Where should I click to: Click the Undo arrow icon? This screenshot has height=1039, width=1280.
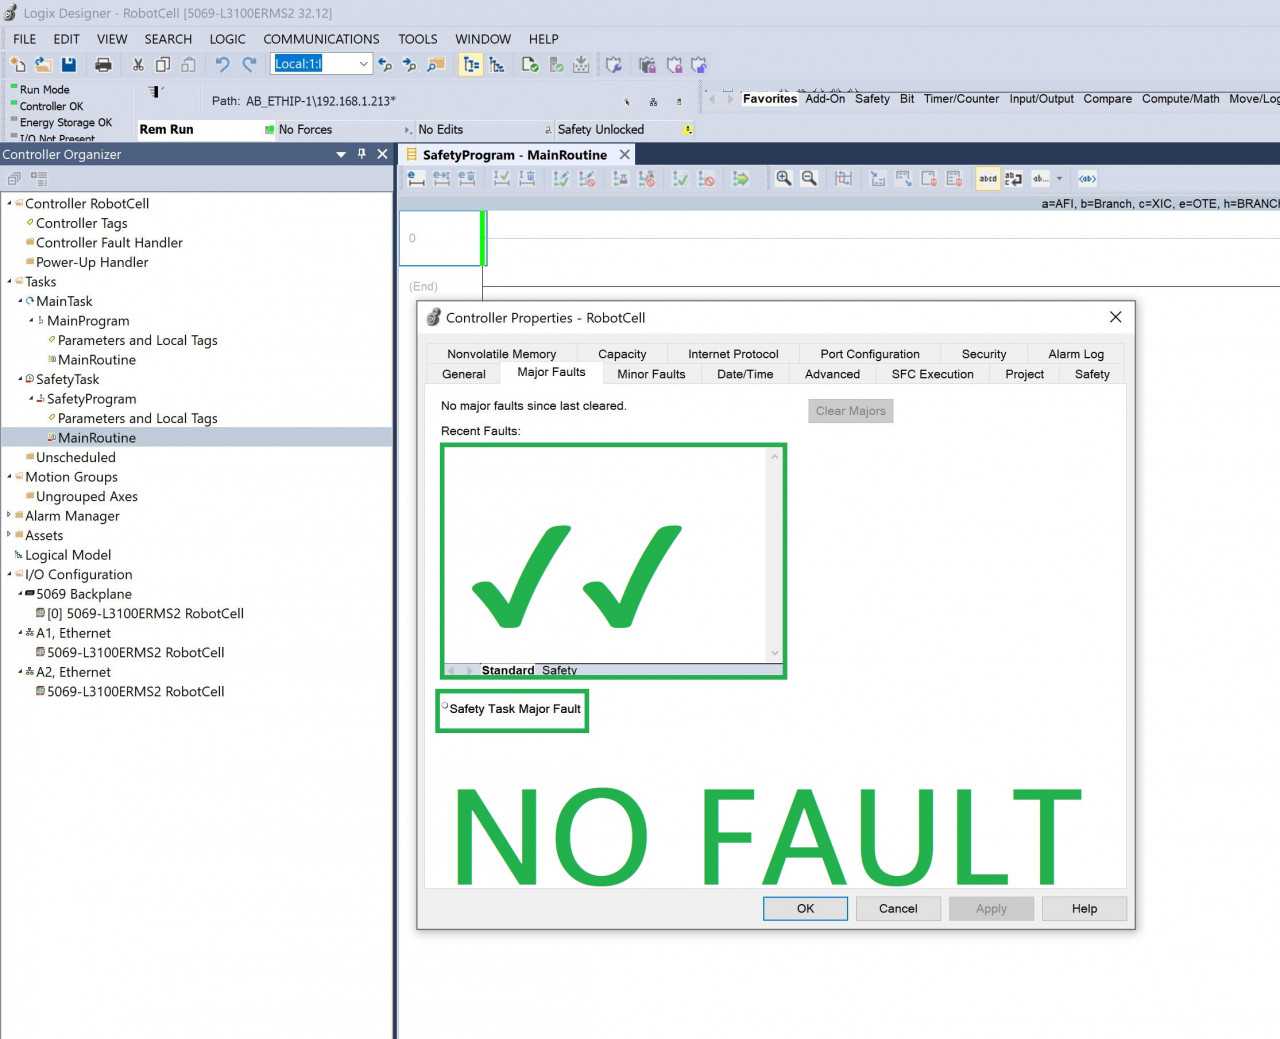point(222,64)
